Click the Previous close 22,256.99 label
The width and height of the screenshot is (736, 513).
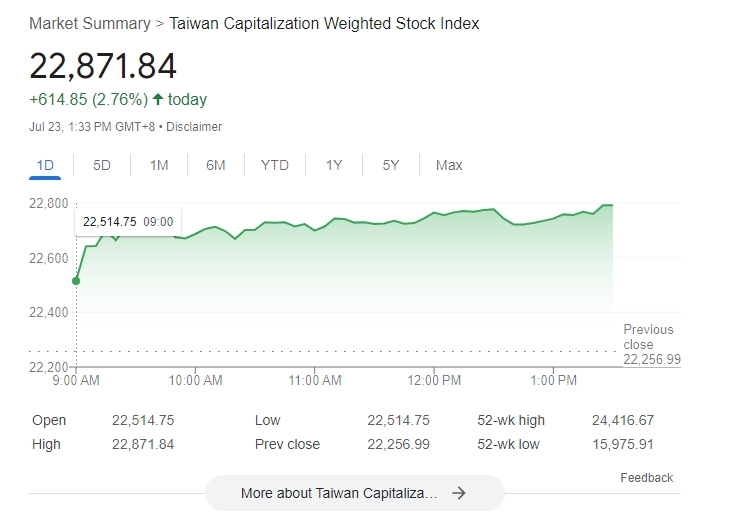(x=652, y=345)
